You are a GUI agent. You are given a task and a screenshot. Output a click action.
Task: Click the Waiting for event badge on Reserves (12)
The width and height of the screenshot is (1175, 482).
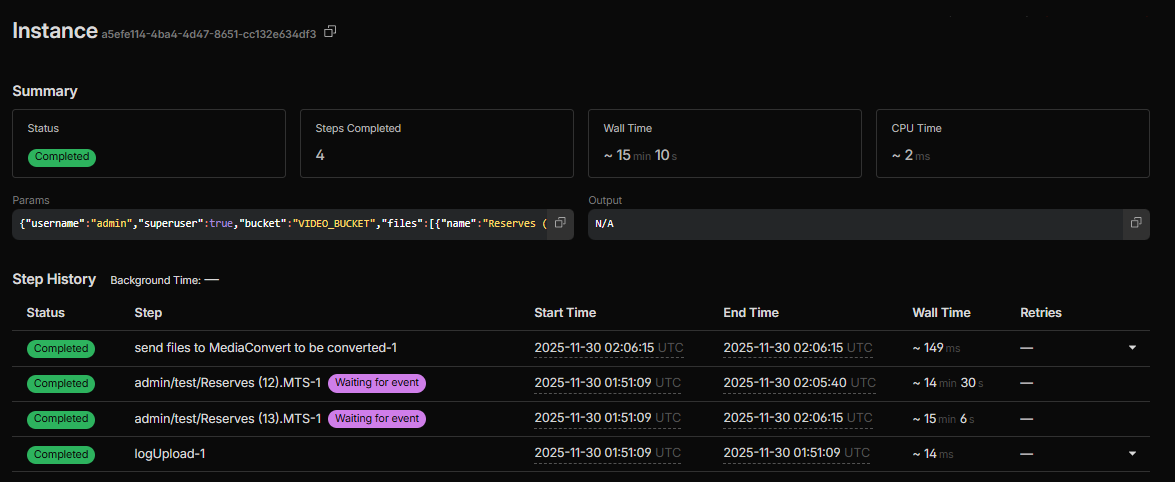(377, 383)
